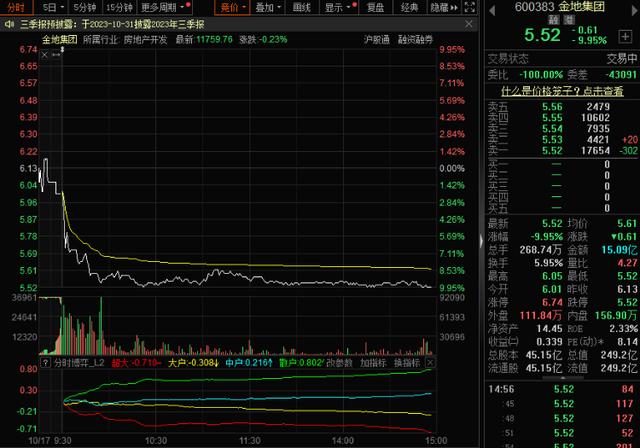Click the 14:00 time axis marker
This screenshot has width=640, height=448.
[342, 441]
